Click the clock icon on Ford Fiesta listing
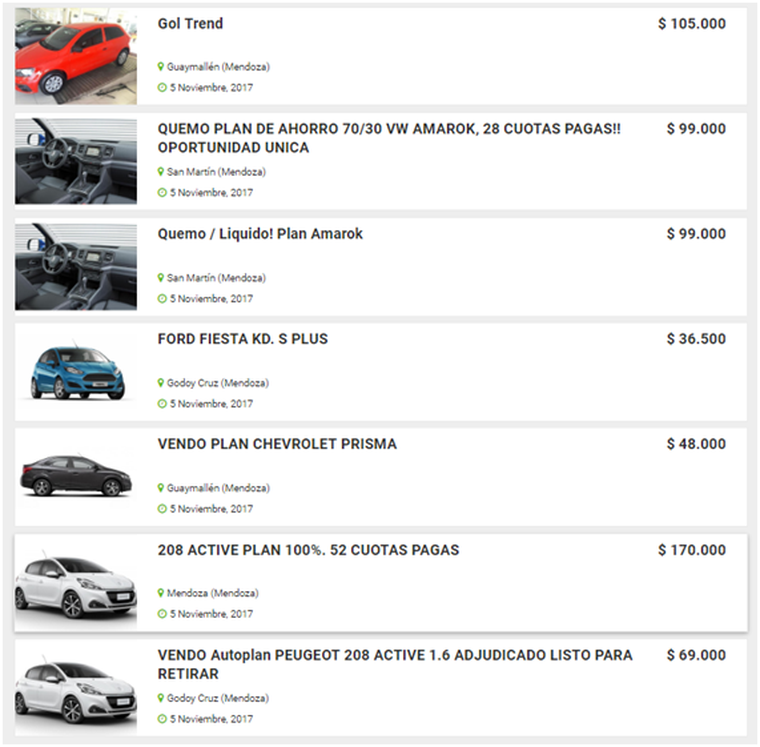The image size is (760, 747). point(162,404)
